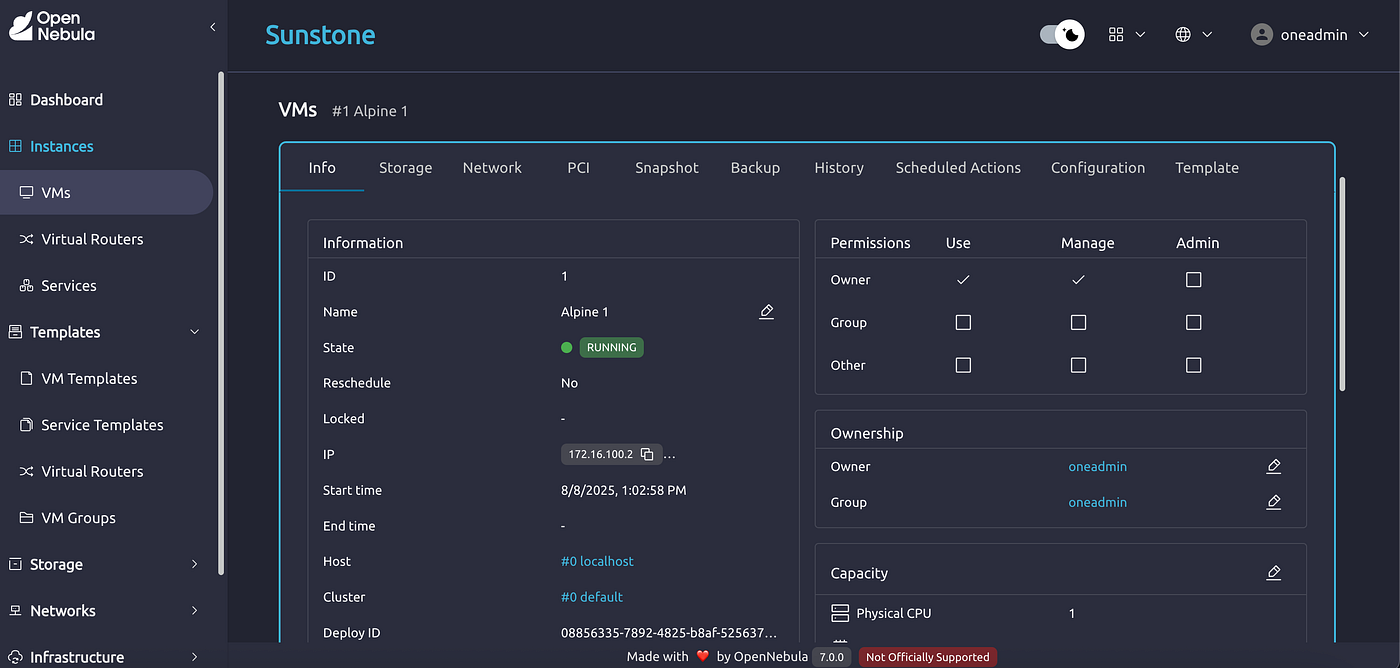
Task: Enable Other Use permission
Action: [x=963, y=365]
